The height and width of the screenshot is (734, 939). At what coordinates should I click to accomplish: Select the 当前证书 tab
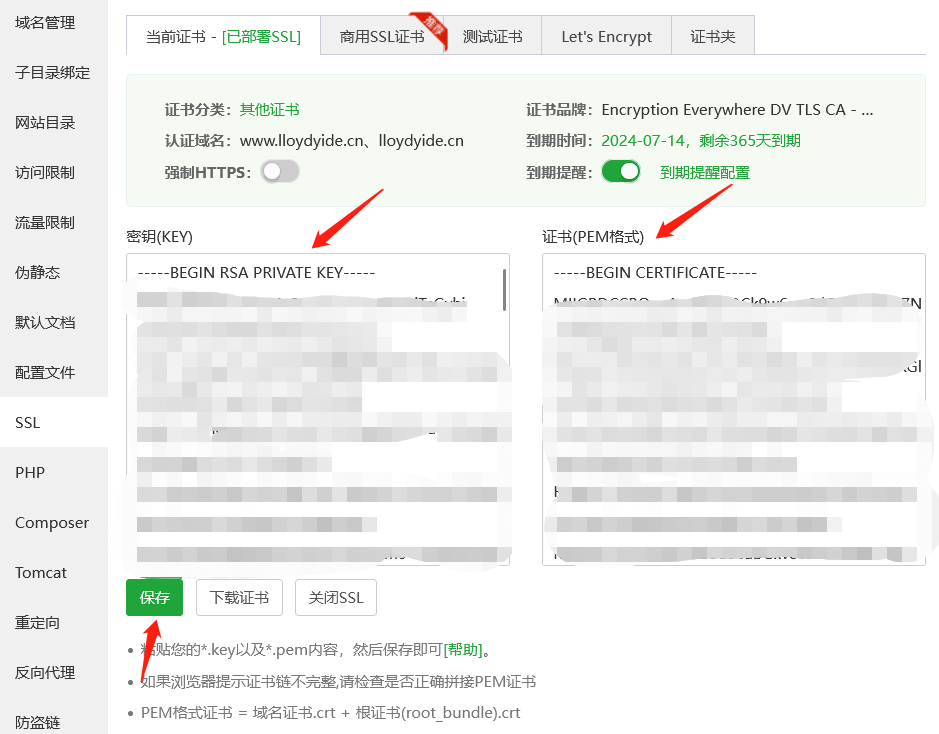(x=223, y=37)
